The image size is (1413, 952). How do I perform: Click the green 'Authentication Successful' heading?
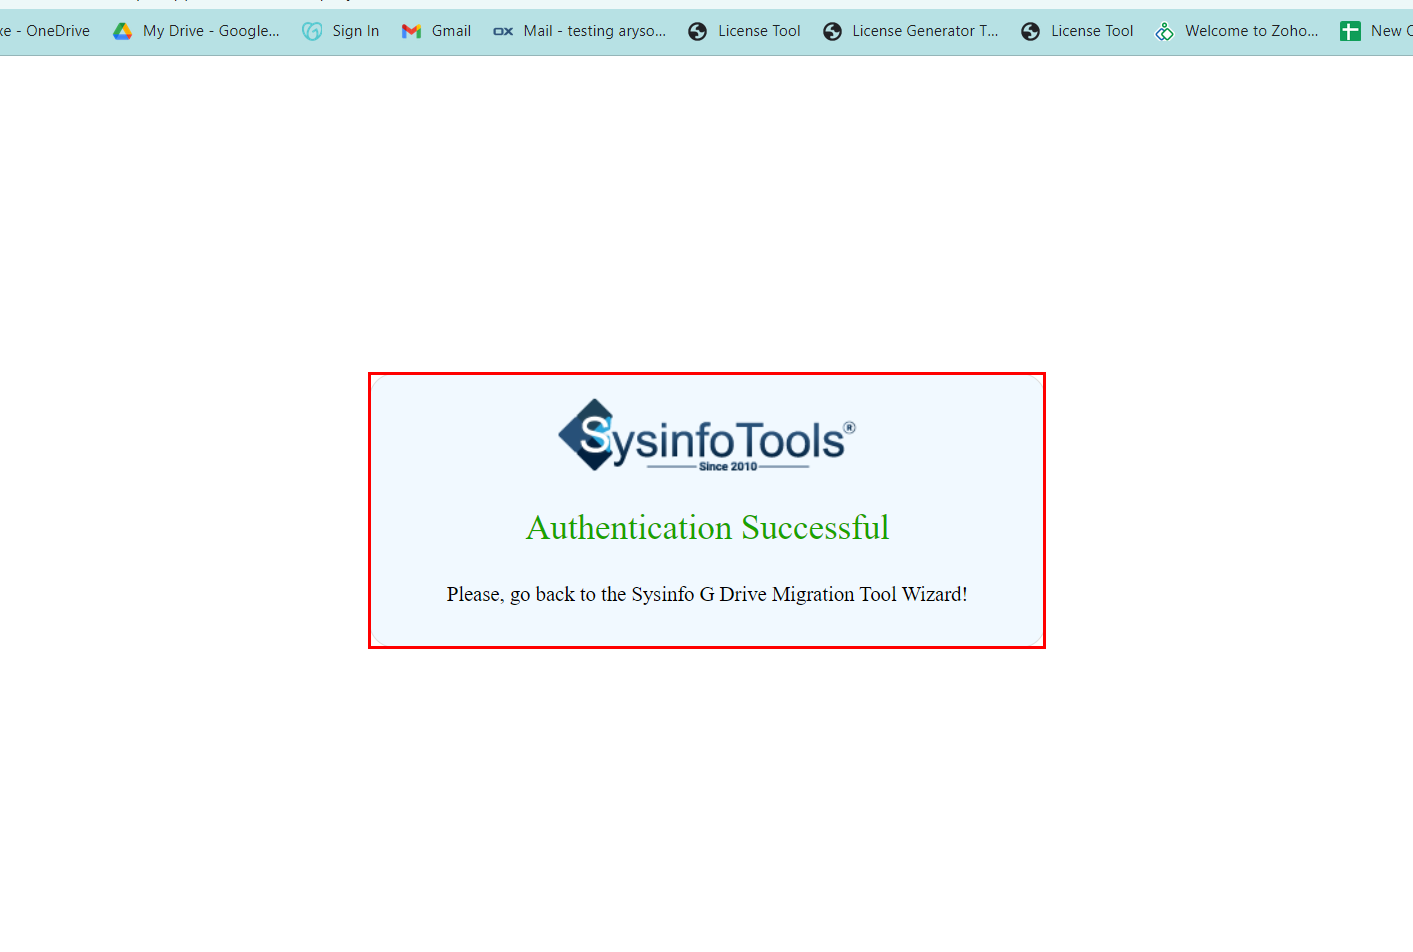(x=708, y=527)
